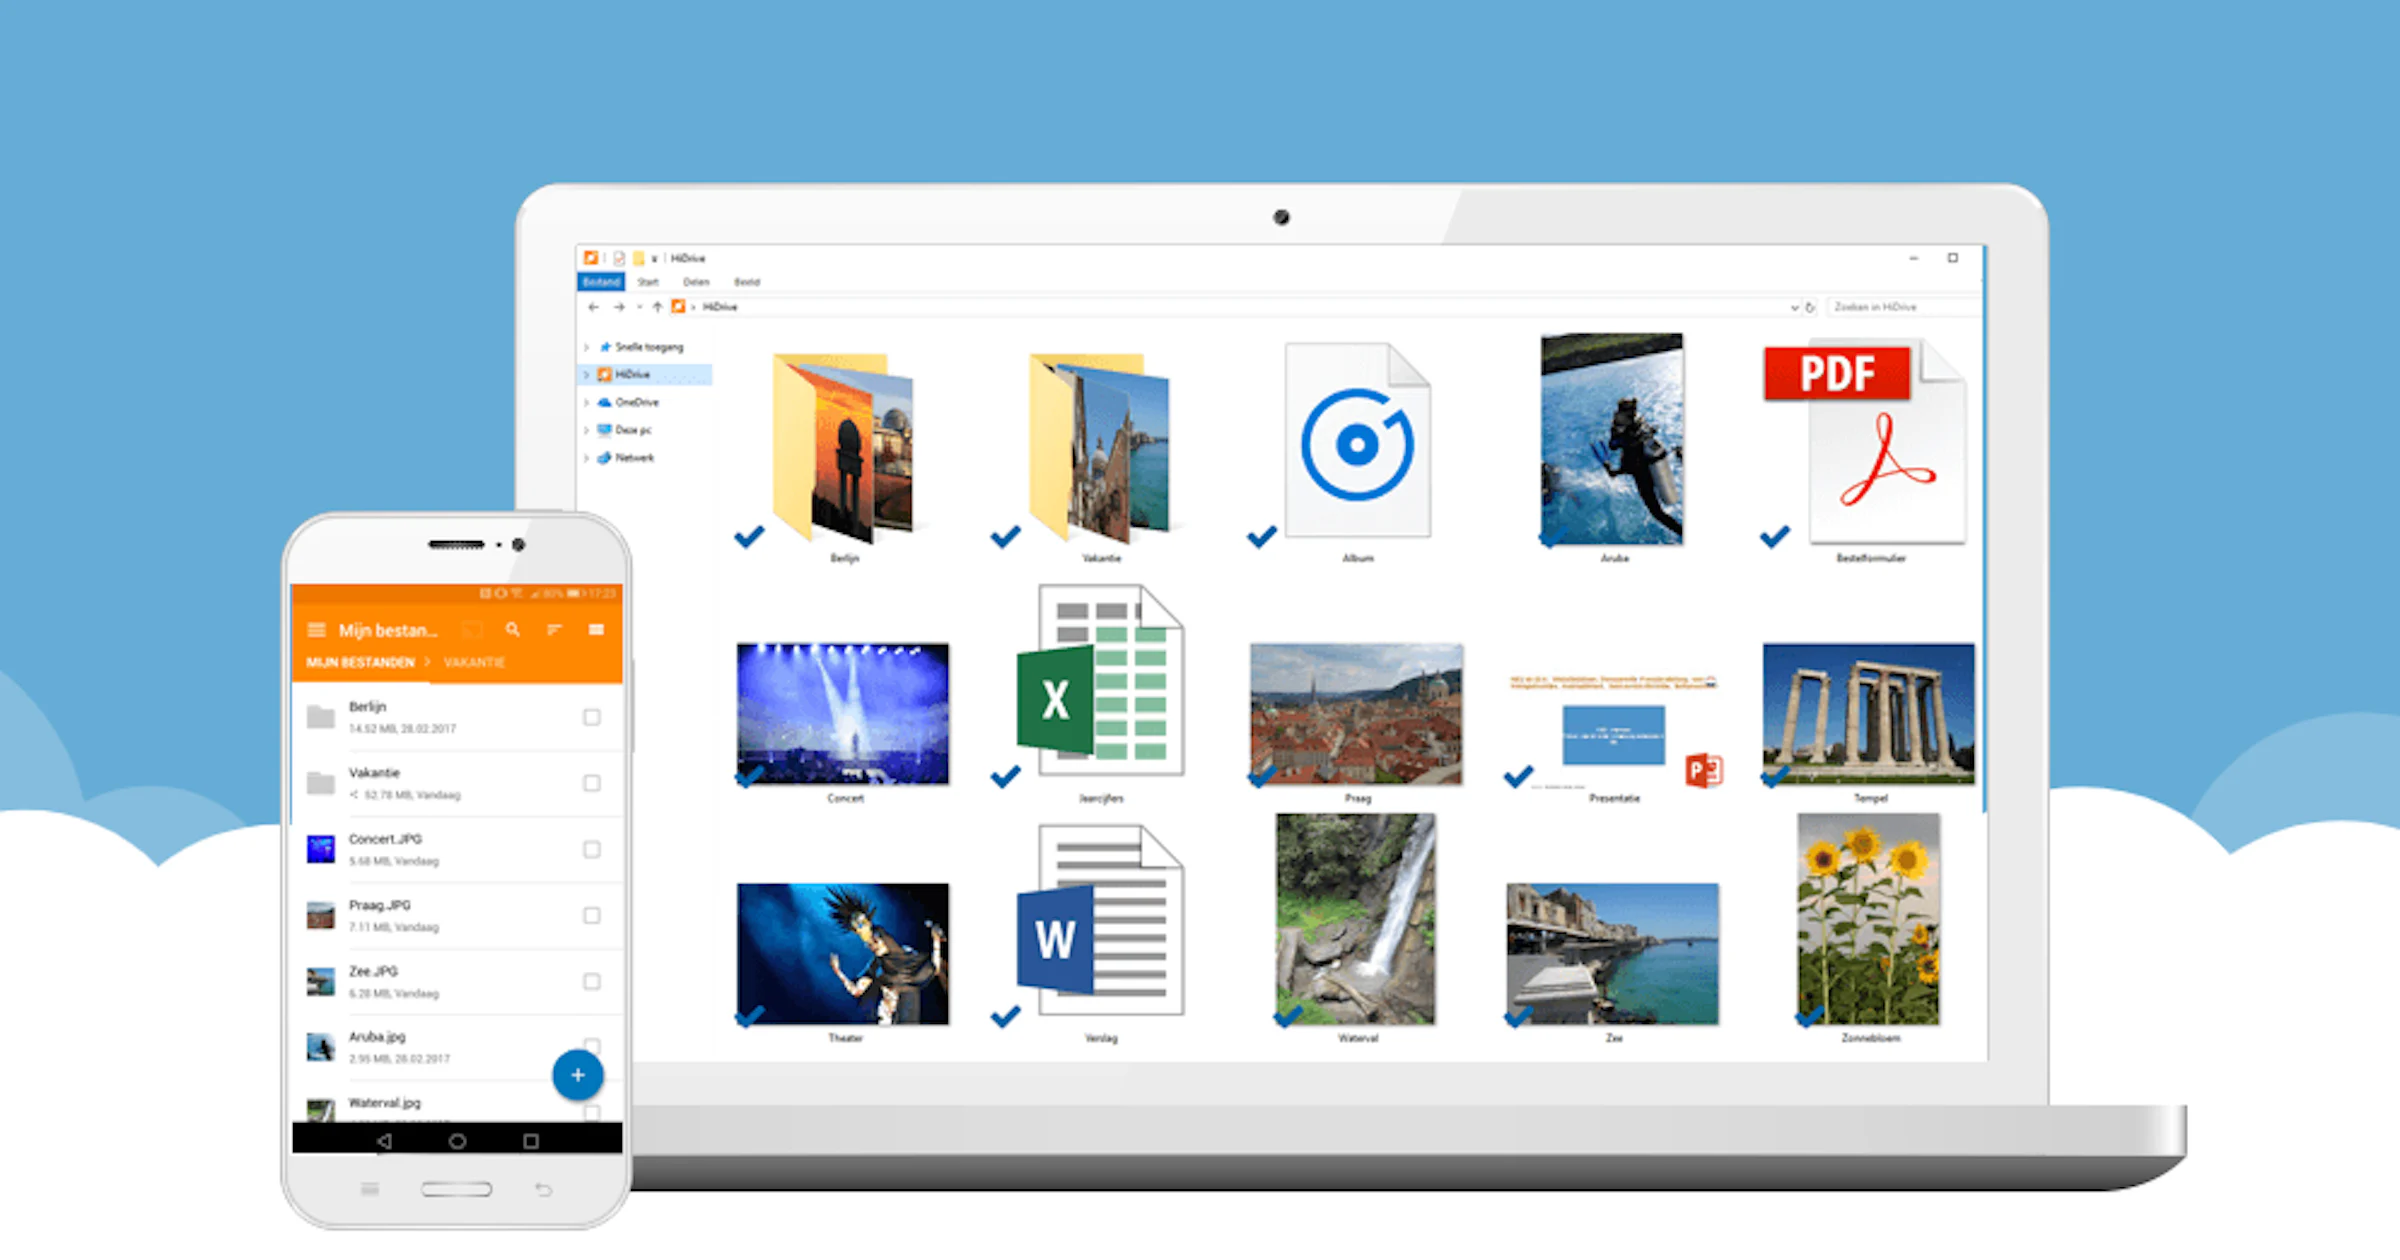
Task: Click the HiDrive address bar path
Action: pos(720,307)
